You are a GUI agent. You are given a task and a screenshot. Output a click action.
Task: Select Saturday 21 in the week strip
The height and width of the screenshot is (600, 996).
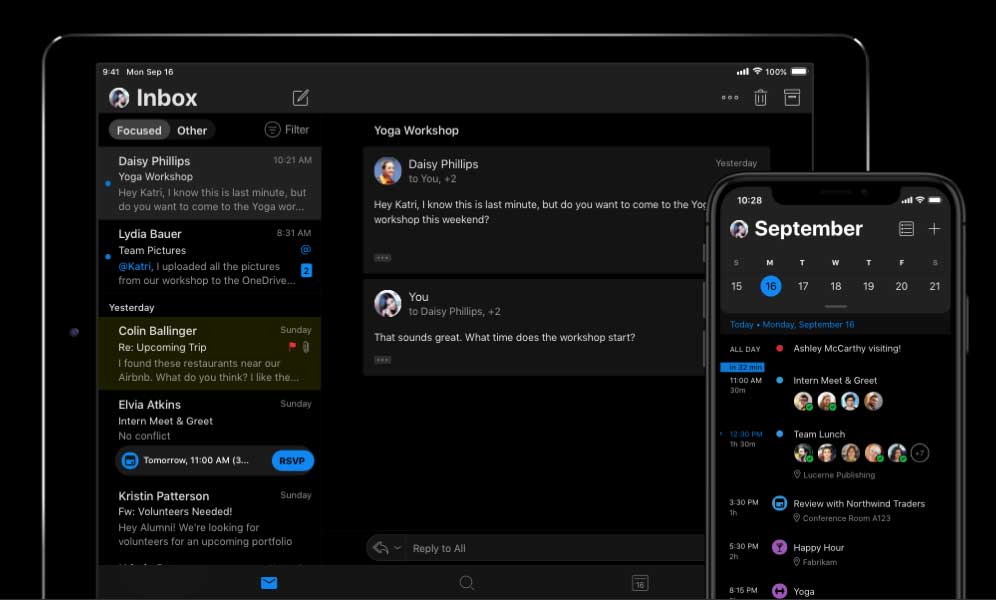934,286
